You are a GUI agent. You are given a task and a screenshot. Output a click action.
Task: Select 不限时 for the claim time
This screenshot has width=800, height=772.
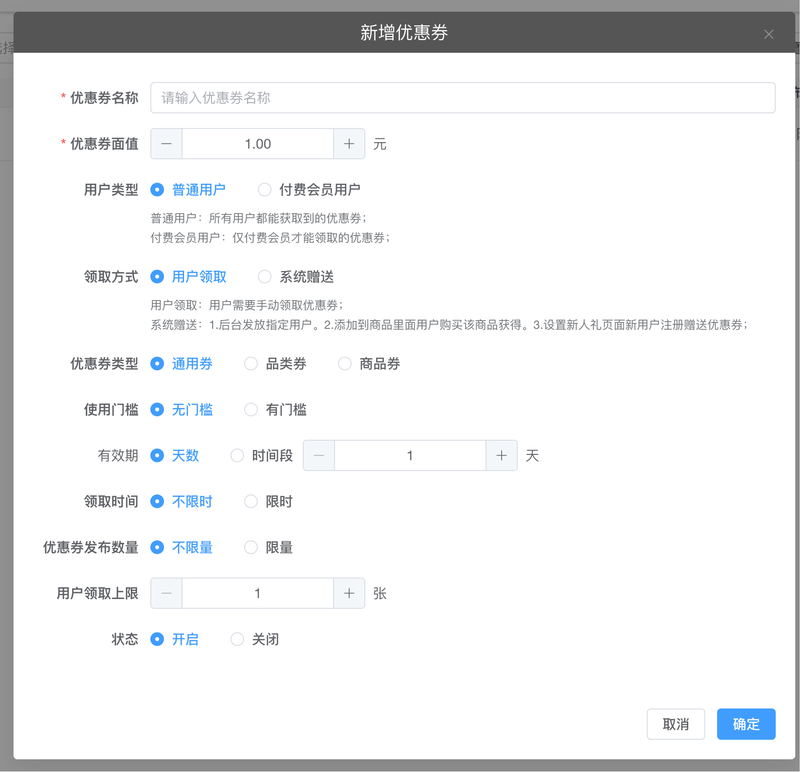pyautogui.click(x=181, y=502)
